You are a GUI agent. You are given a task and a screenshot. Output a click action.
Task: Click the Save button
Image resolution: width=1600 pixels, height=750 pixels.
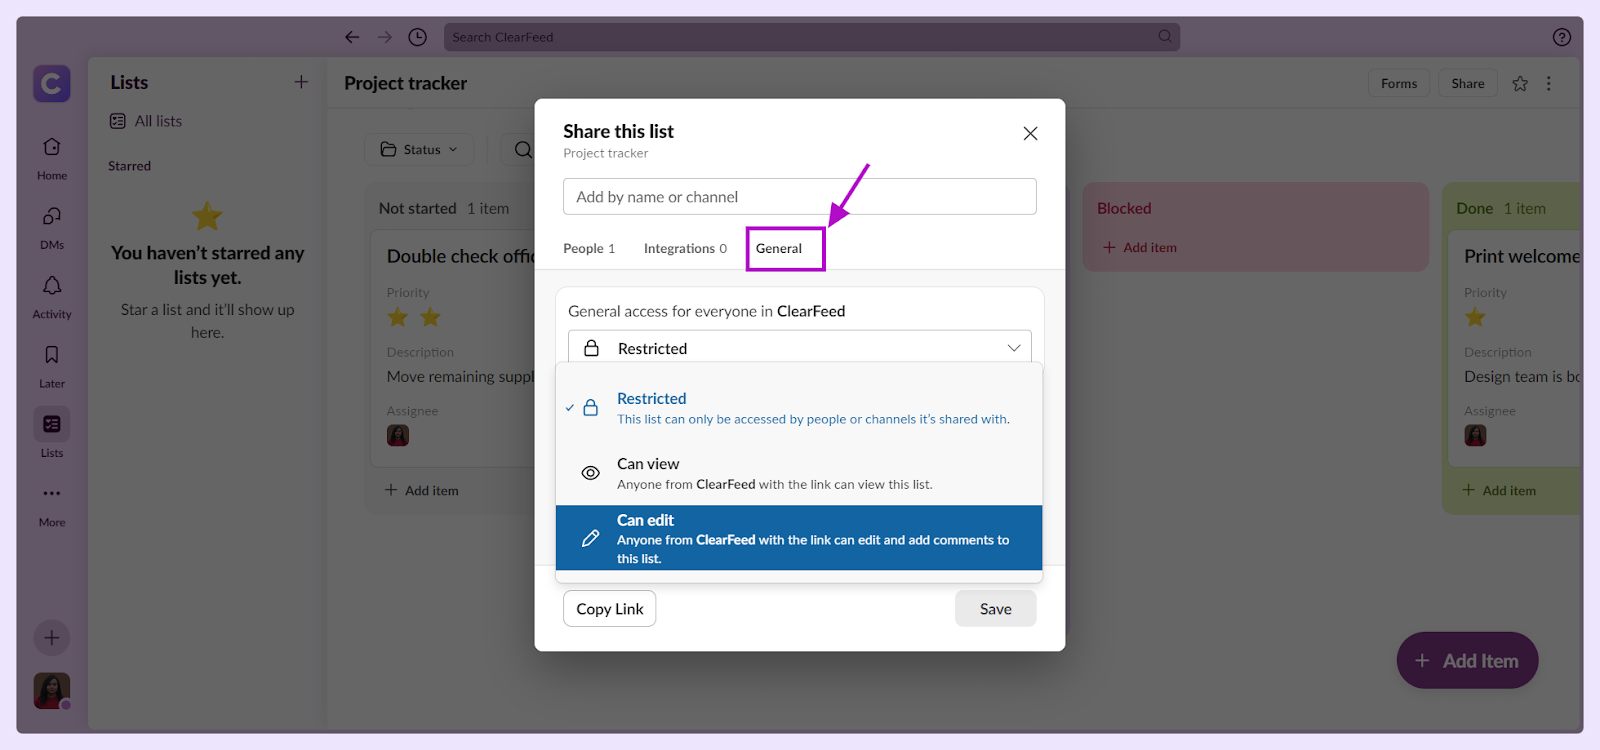click(996, 609)
